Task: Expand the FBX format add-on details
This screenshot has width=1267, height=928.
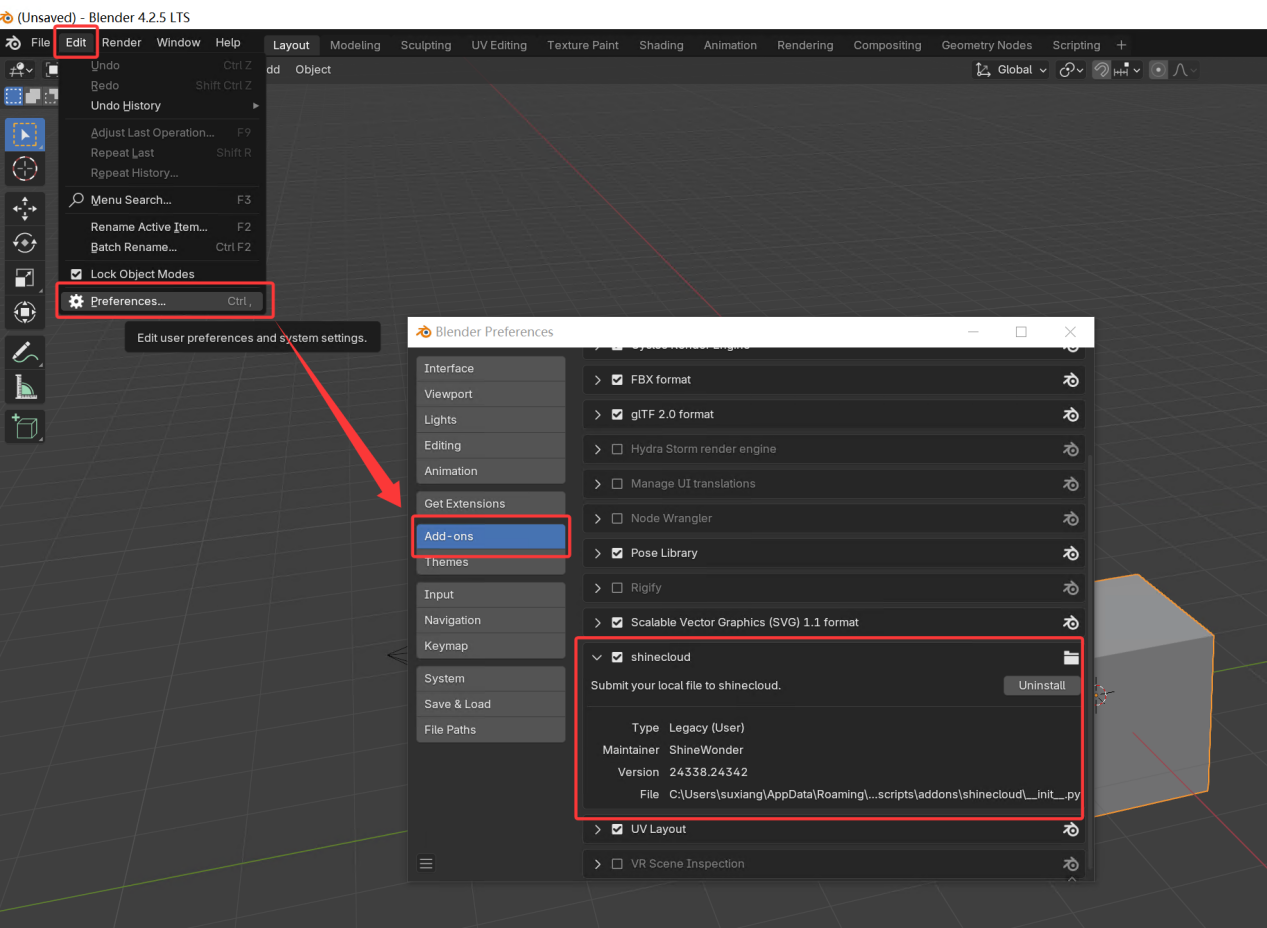Action: click(x=598, y=380)
